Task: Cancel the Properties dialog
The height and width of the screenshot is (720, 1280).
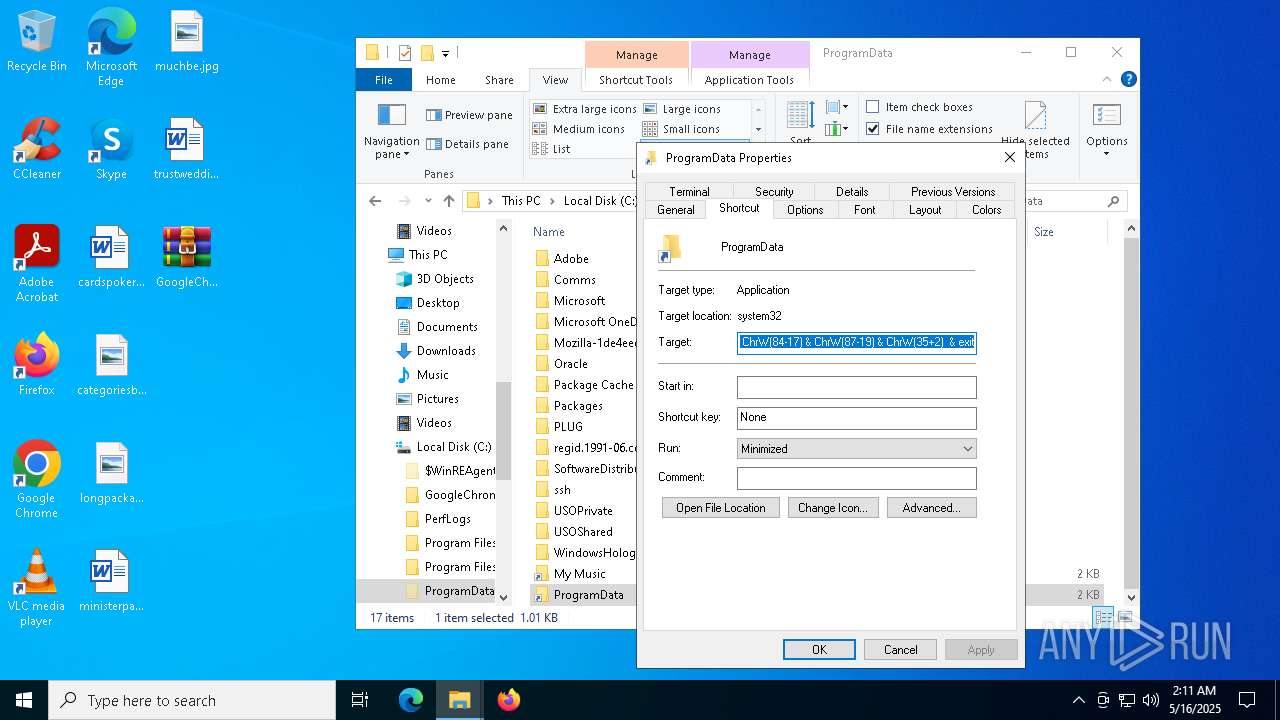Action: pos(900,650)
